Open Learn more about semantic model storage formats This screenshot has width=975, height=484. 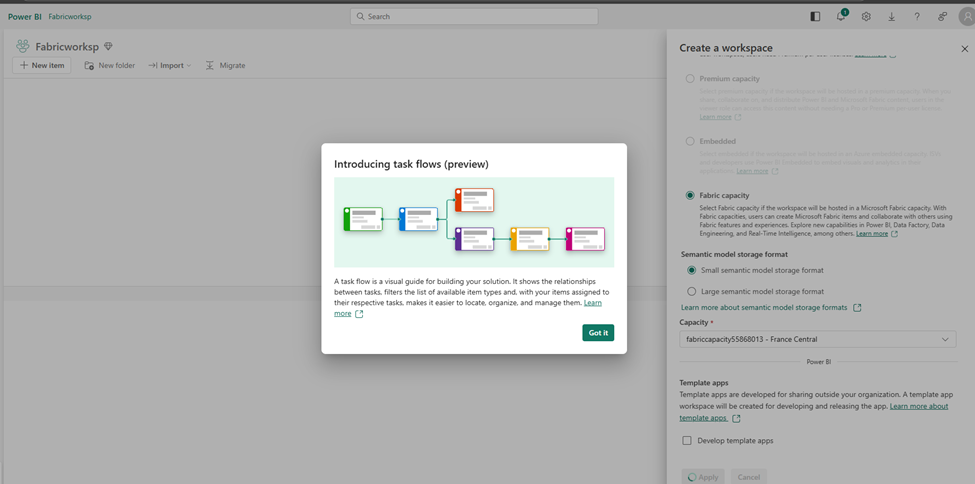click(x=764, y=308)
